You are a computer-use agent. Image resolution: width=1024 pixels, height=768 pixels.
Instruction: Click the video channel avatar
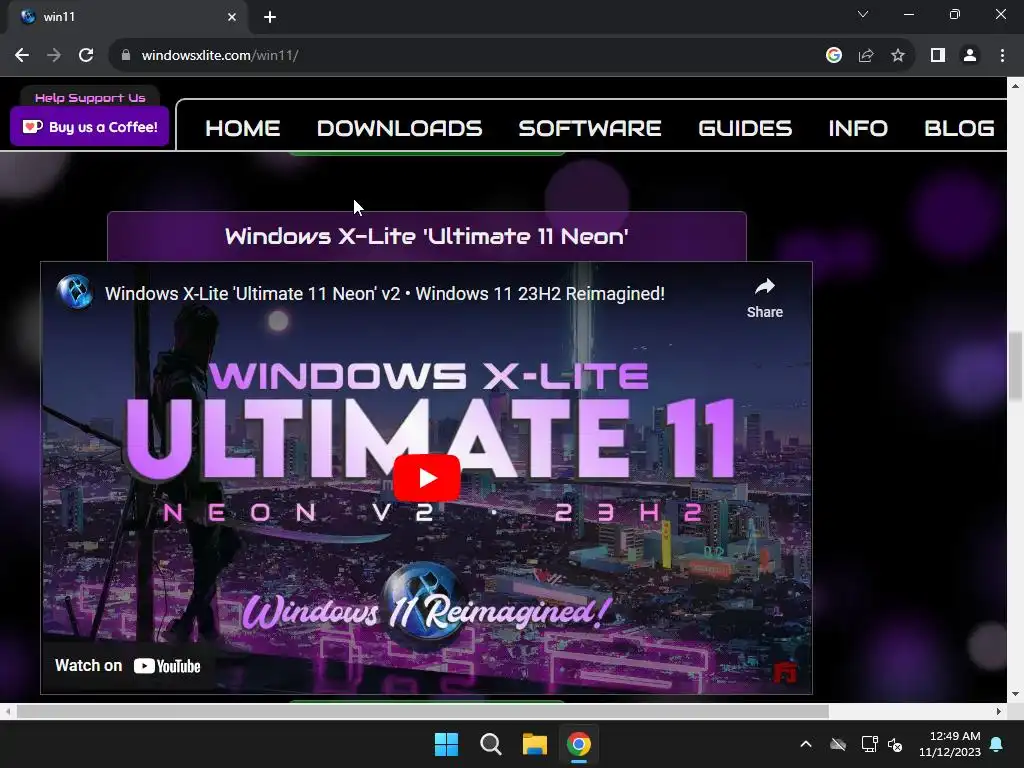click(x=75, y=292)
